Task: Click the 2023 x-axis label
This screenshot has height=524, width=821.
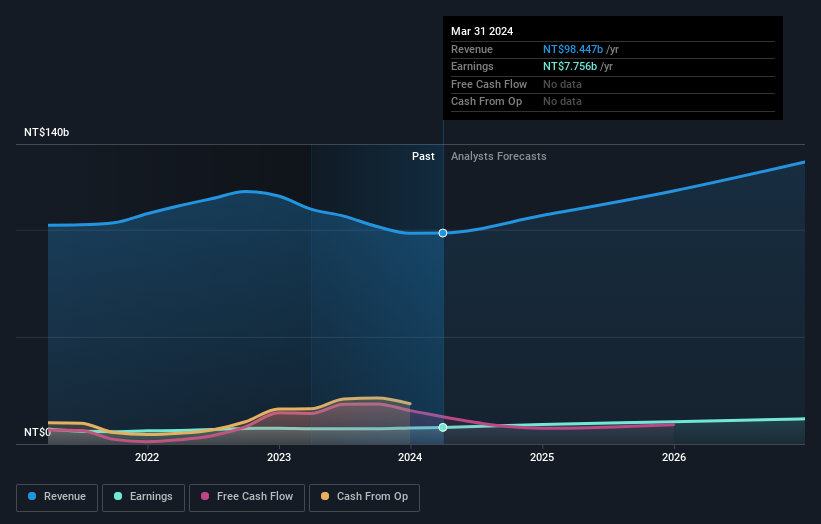Action: pos(279,458)
